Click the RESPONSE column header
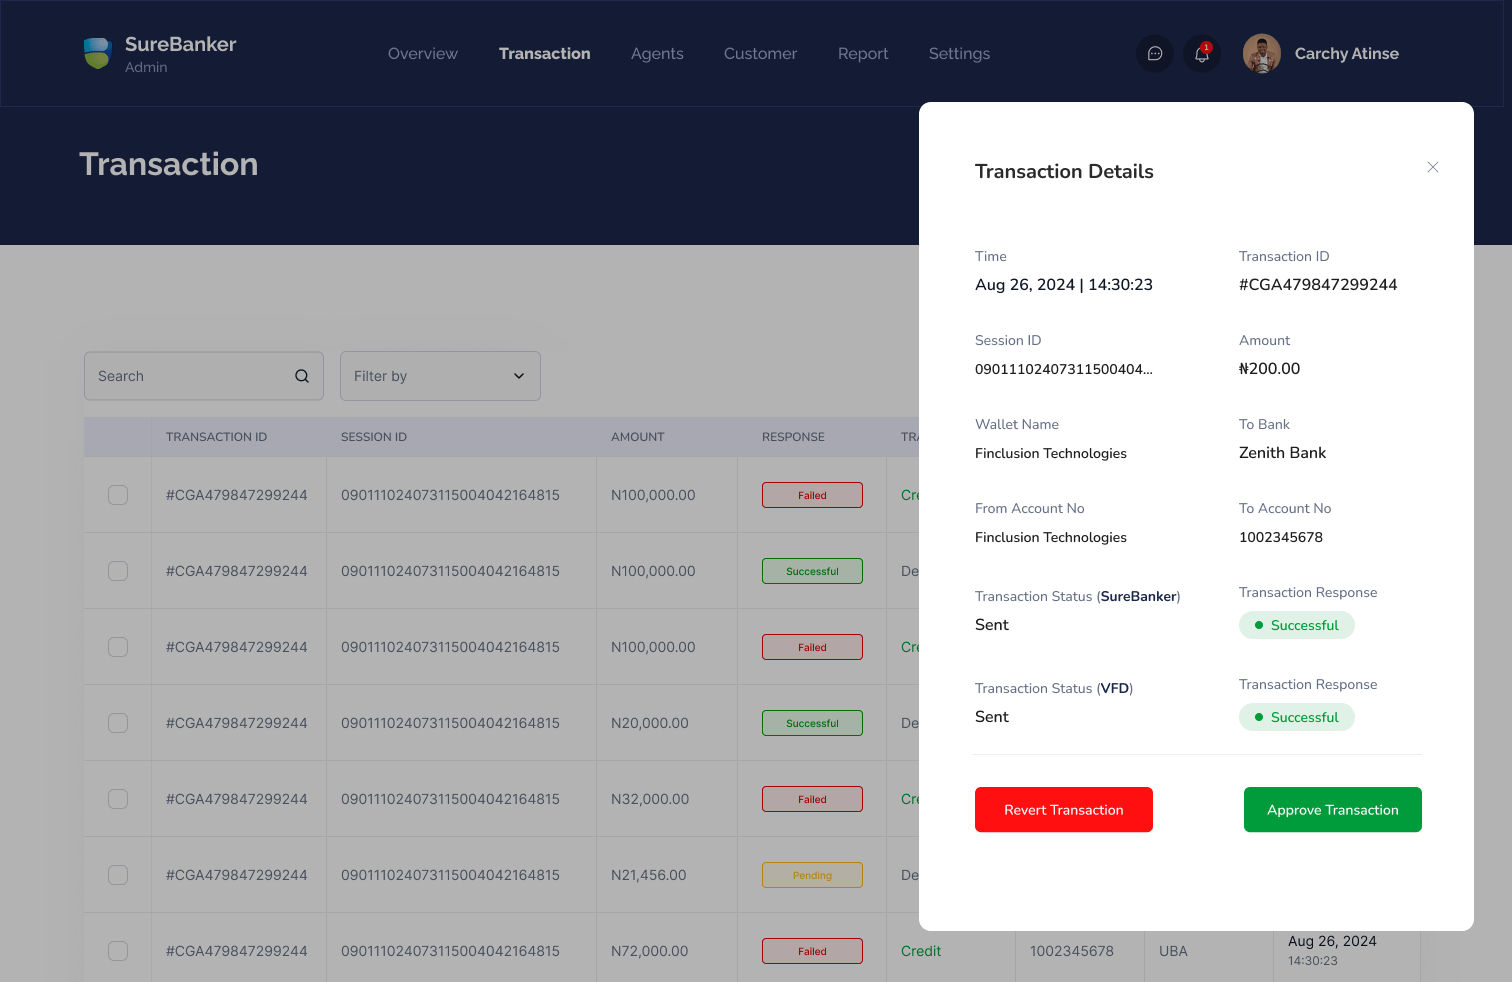The height and width of the screenshot is (982, 1512). pos(794,437)
